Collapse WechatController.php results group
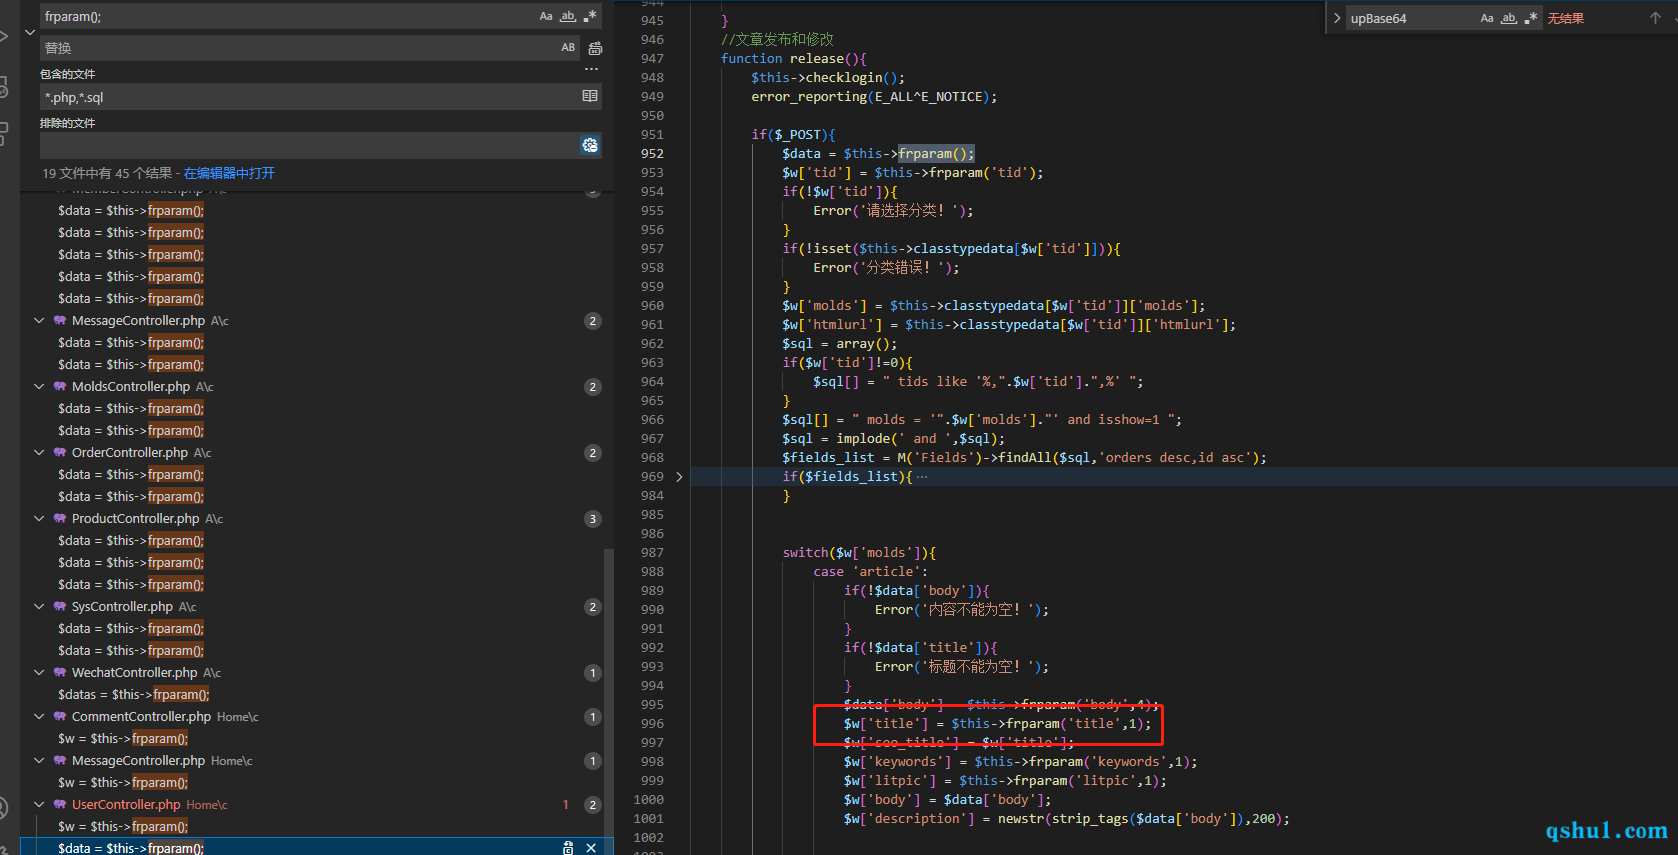 39,673
